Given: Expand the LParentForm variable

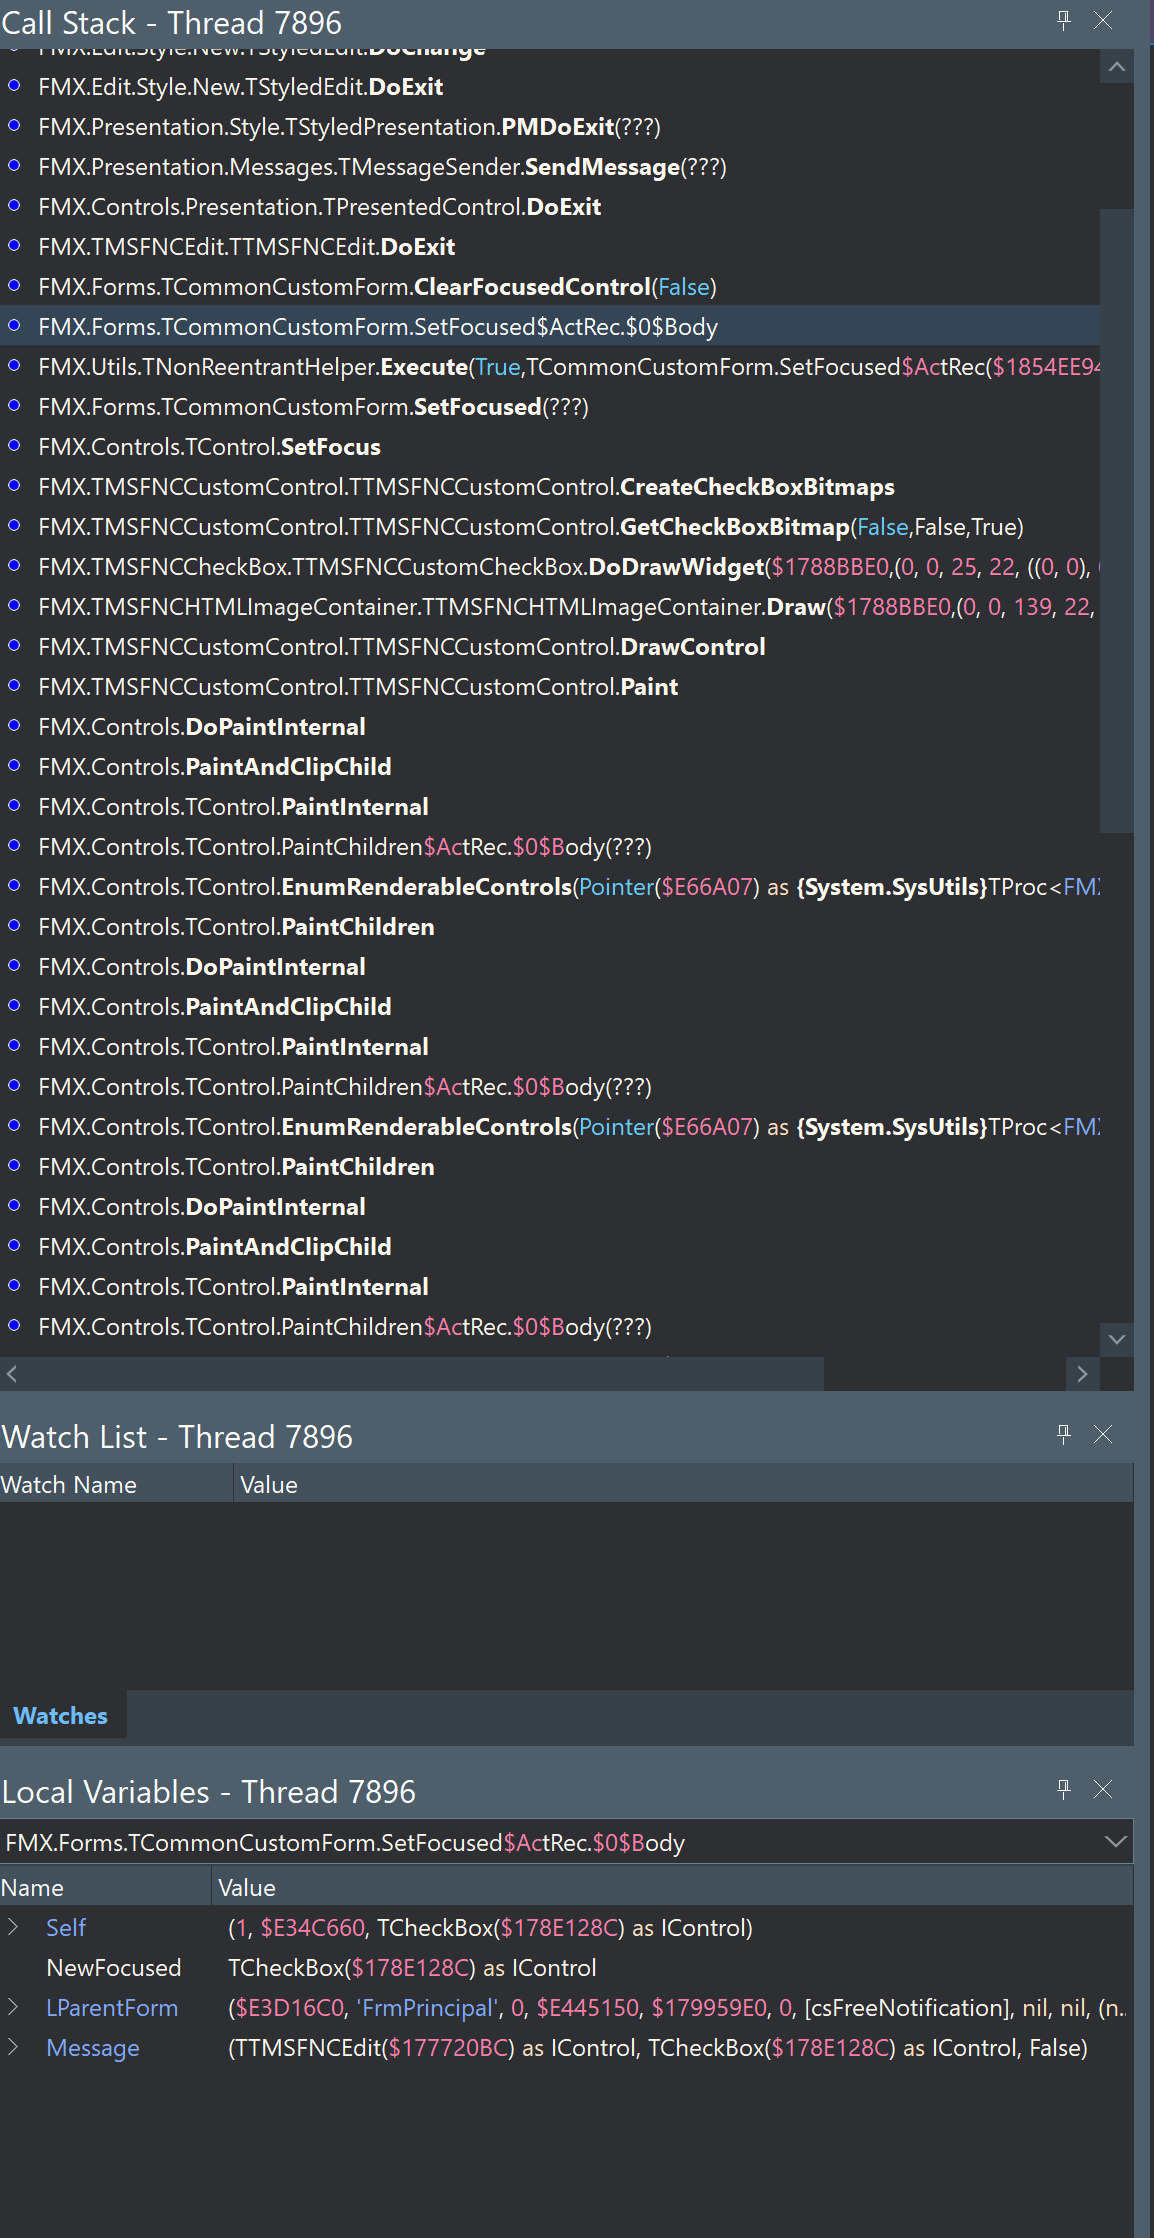Looking at the screenshot, I should [13, 2007].
